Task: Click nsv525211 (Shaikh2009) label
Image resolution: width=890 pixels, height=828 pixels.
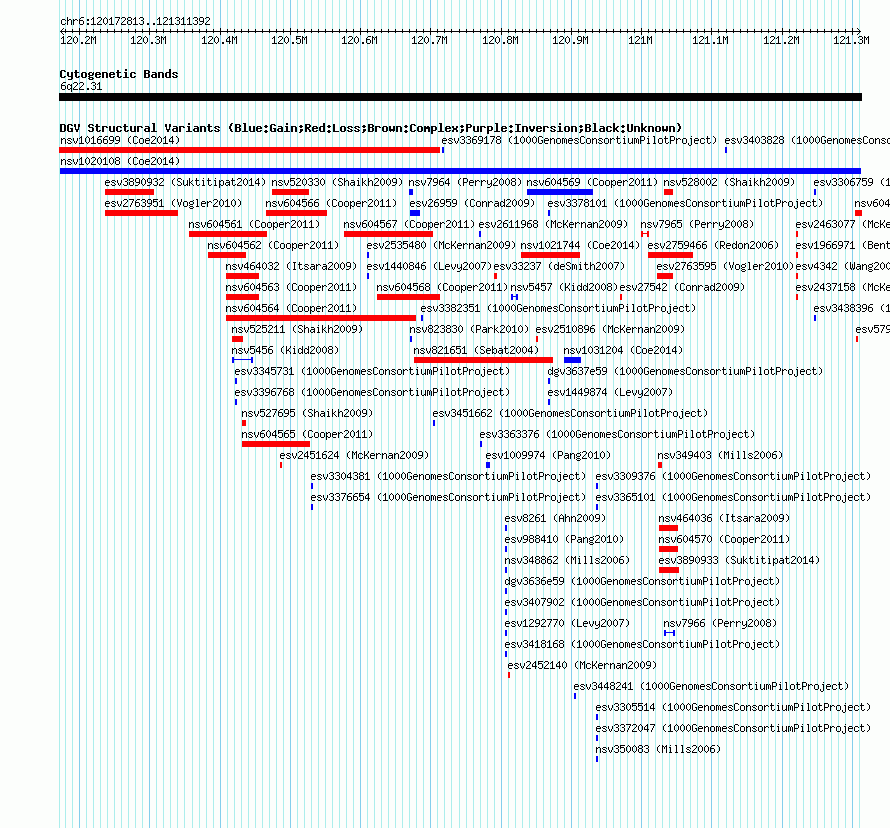Action: (297, 329)
